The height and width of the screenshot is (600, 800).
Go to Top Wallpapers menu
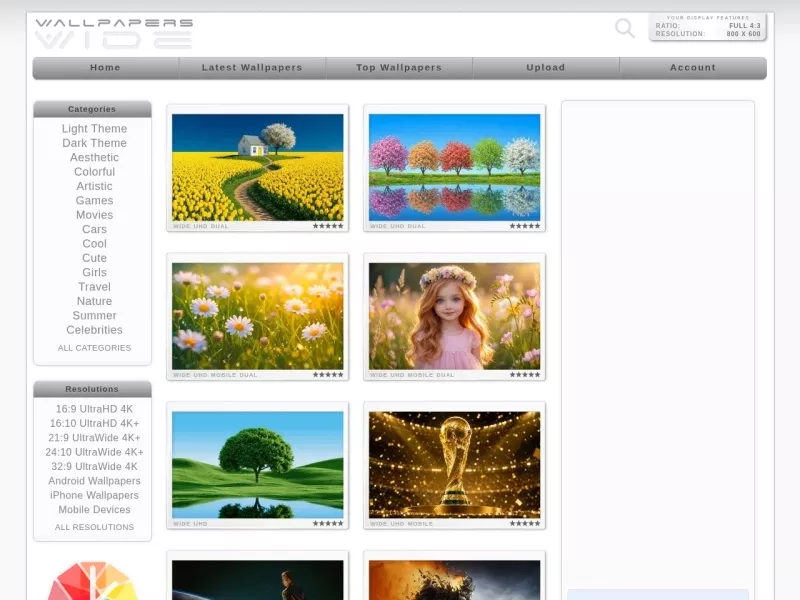pyautogui.click(x=399, y=68)
